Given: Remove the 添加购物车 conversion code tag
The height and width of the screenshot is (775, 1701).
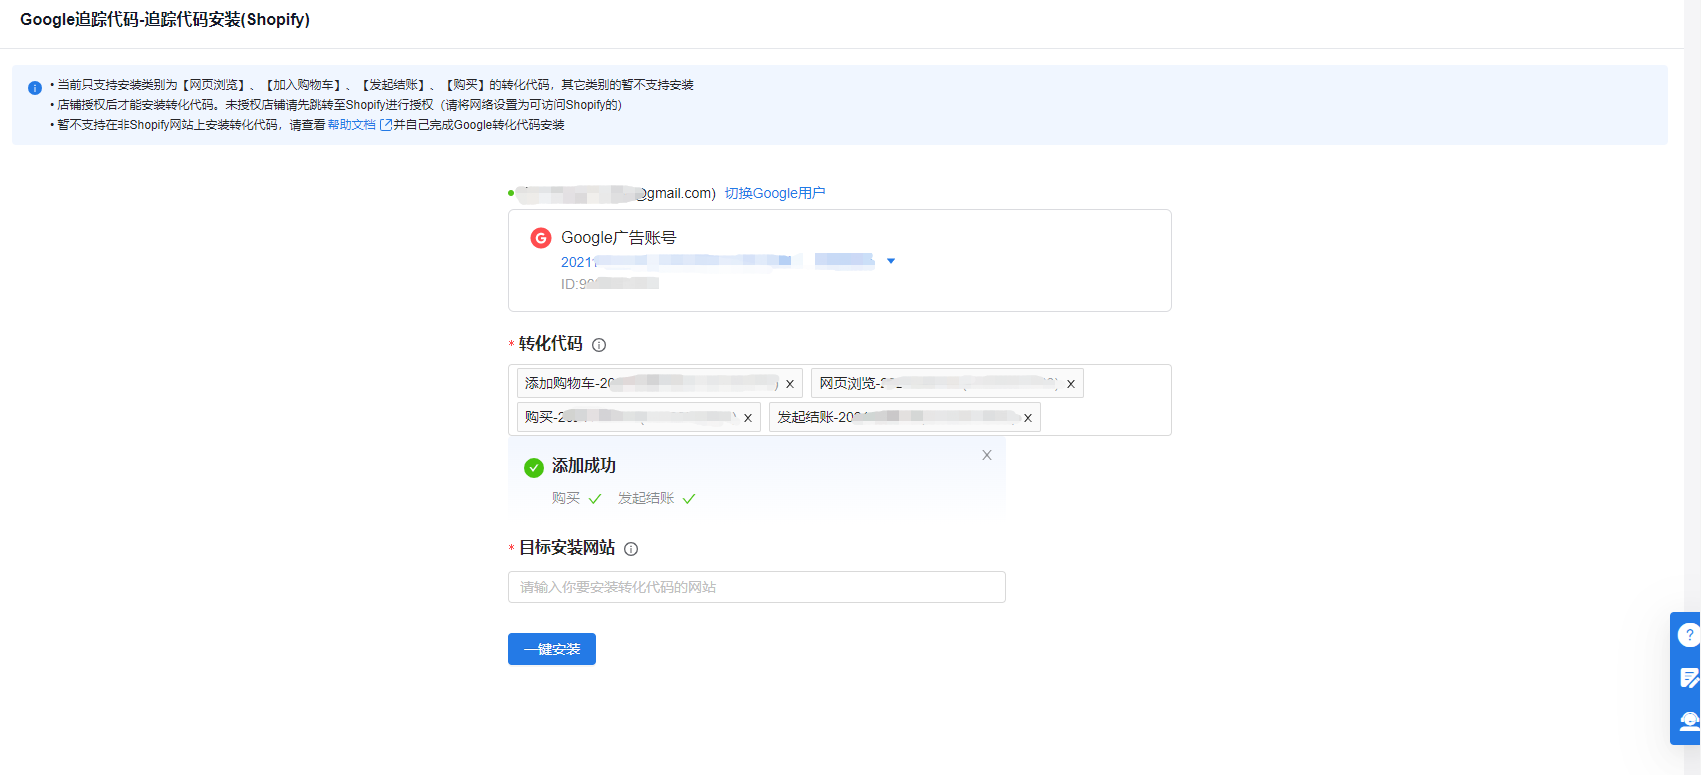Looking at the screenshot, I should click(790, 384).
